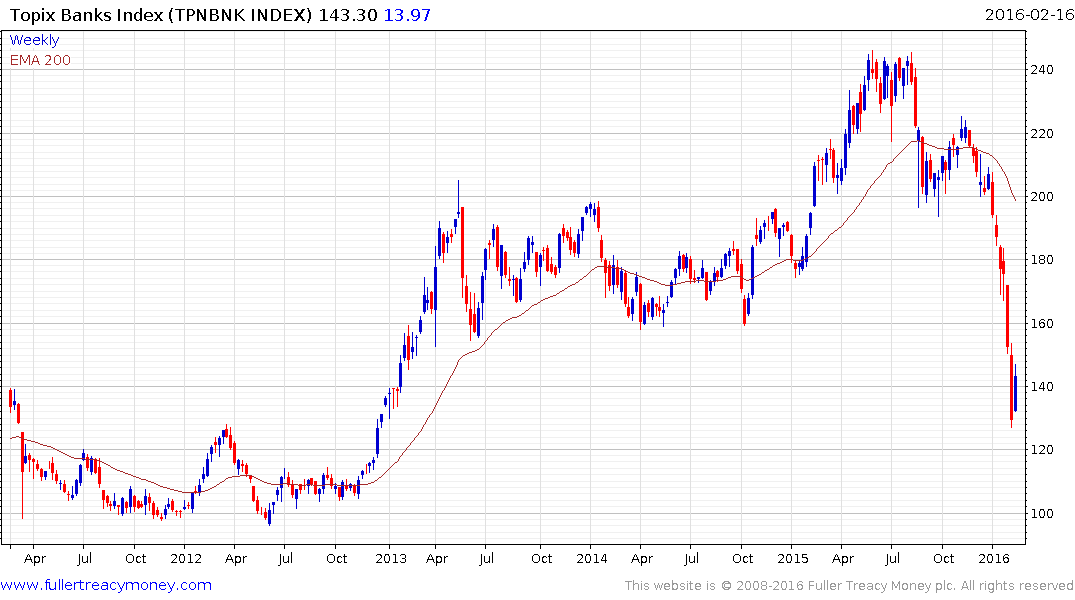Viewport: 1075px width, 600px height.
Task: Click the 100 price axis label
Action: [1042, 513]
